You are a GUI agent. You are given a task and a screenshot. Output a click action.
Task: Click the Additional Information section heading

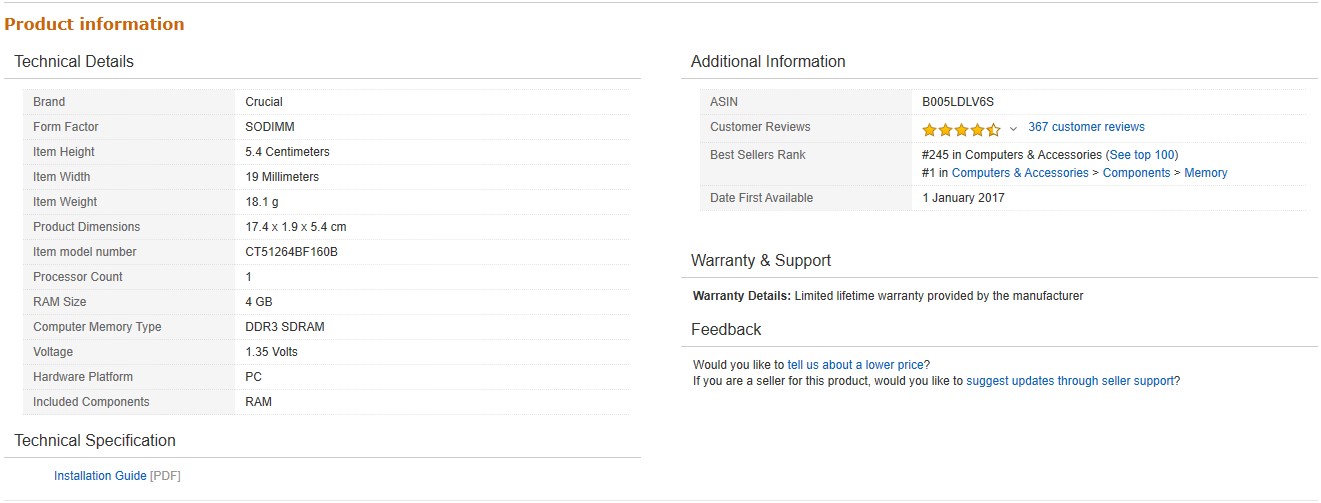(x=768, y=62)
